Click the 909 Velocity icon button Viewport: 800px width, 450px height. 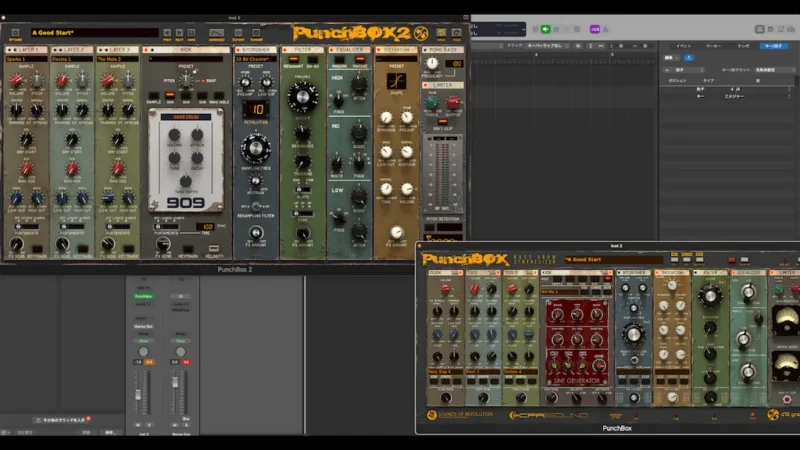[x=214, y=248]
